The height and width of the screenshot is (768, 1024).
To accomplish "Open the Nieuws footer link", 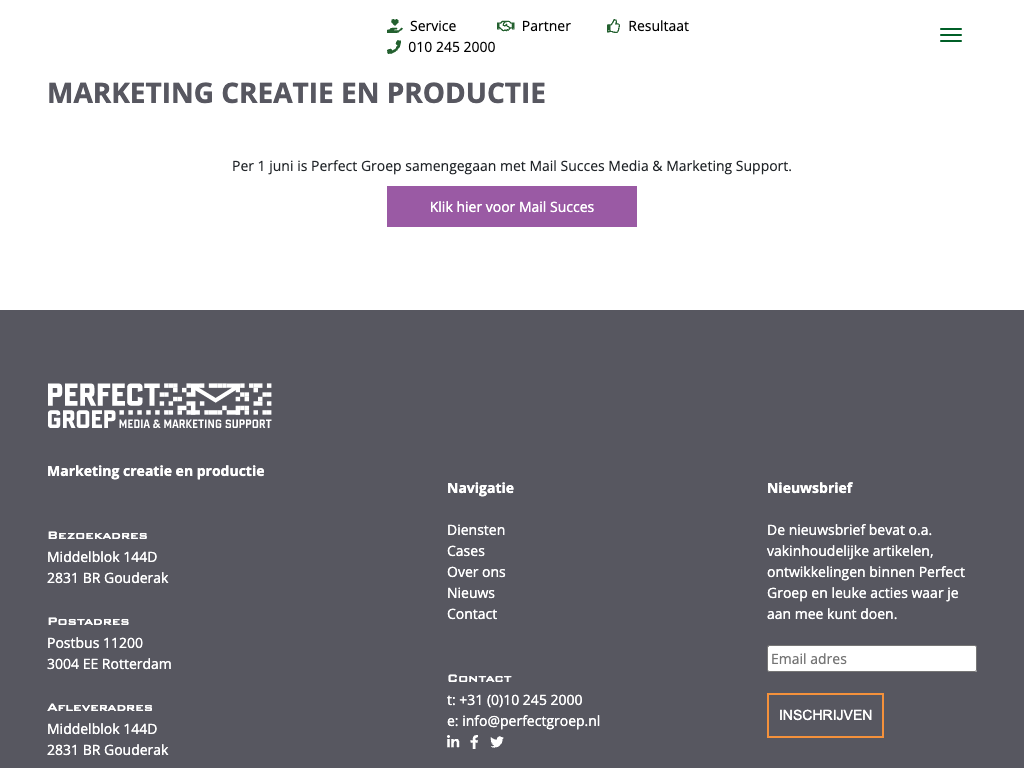I will (x=471, y=593).
